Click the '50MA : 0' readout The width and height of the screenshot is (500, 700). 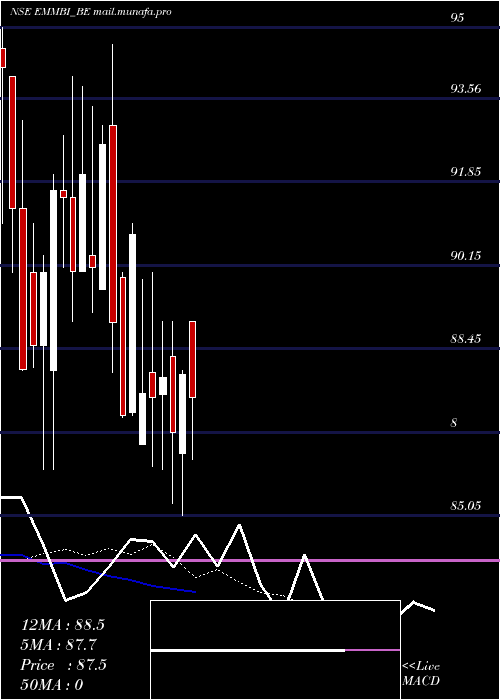click(52, 685)
